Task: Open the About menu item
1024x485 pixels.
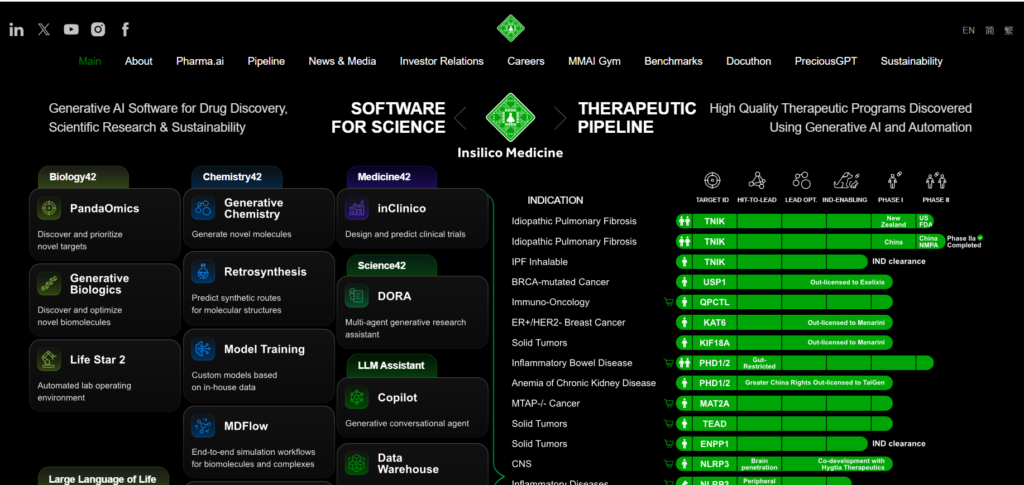Action: (x=138, y=61)
